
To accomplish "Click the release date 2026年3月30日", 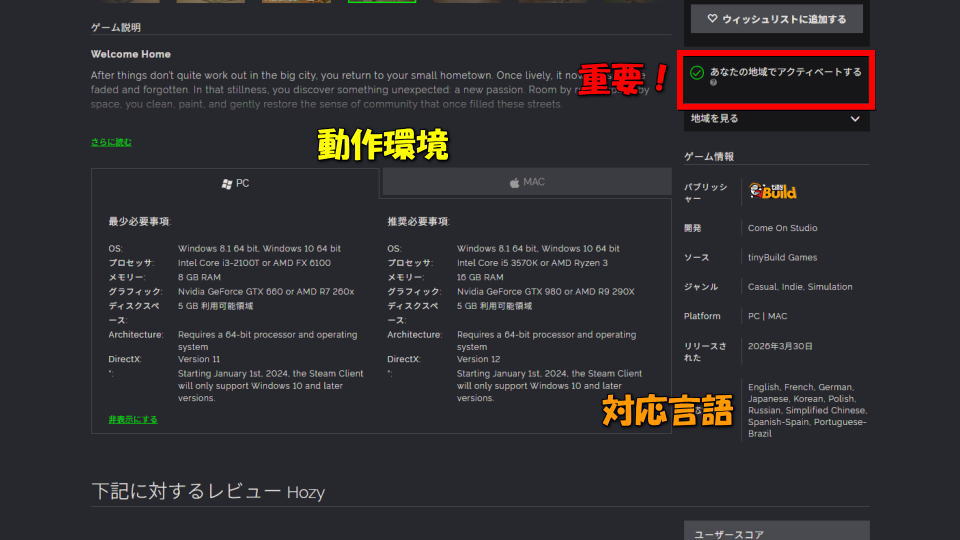I will pyautogui.click(x=781, y=346).
